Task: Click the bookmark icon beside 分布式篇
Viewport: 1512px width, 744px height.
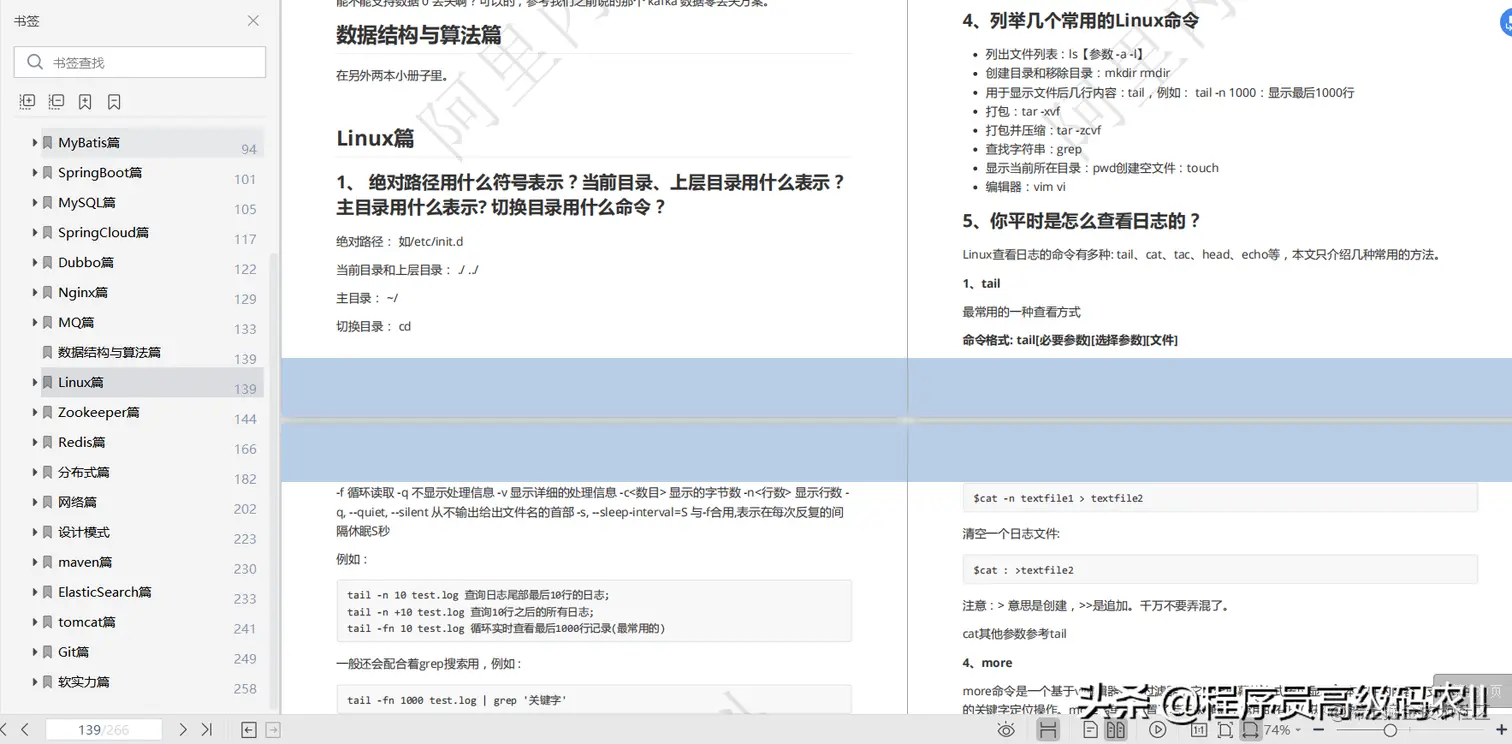Action: point(48,473)
